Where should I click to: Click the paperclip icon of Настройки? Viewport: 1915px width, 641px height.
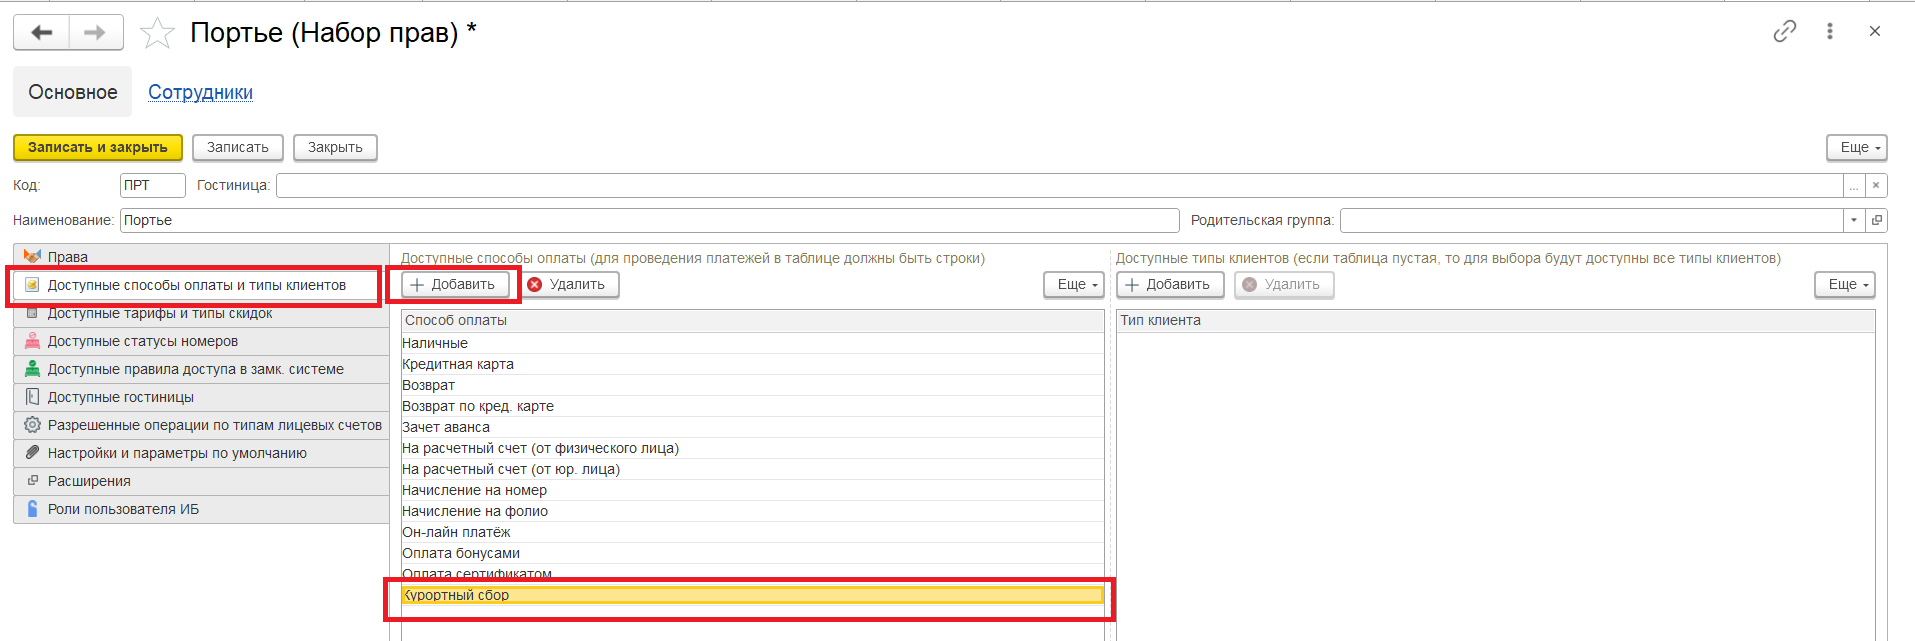[32, 453]
